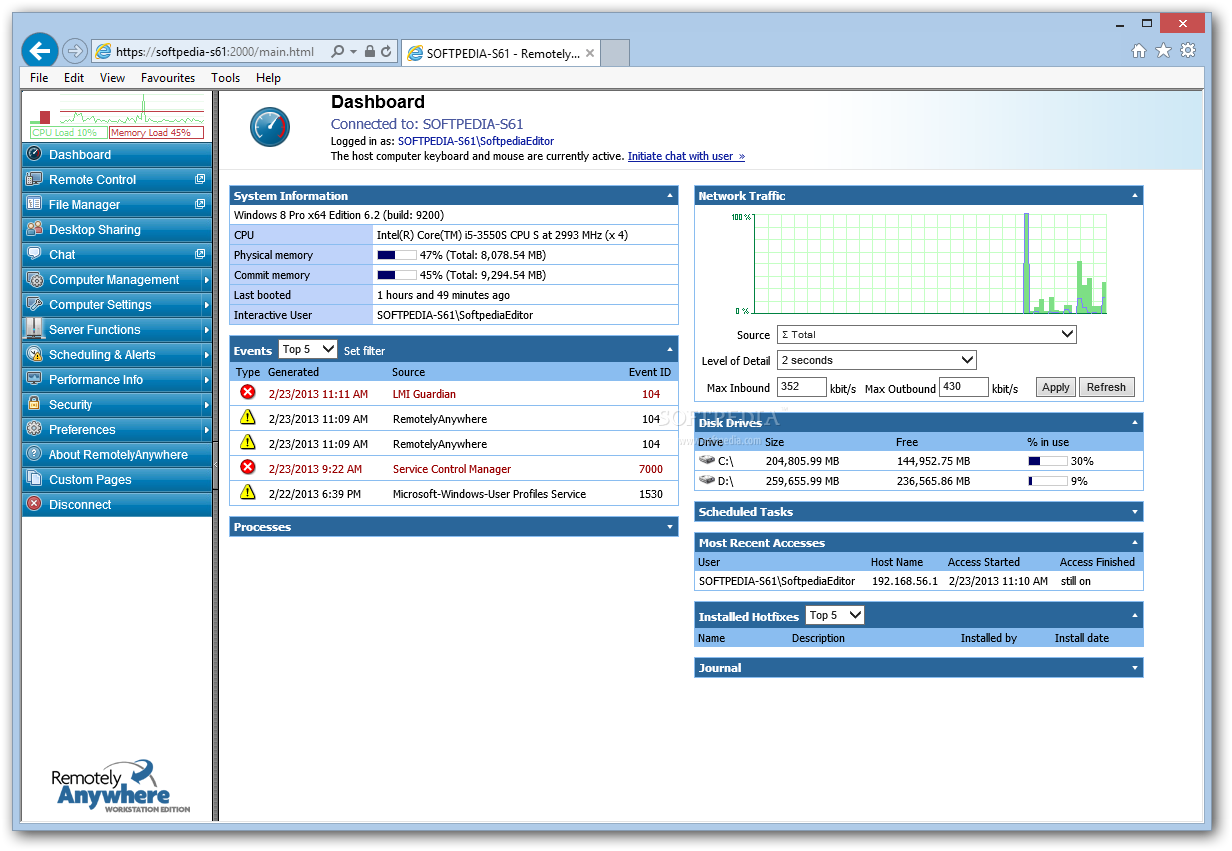
Task: Click the Scheduling & Alerts clock icon
Action: pos(35,355)
